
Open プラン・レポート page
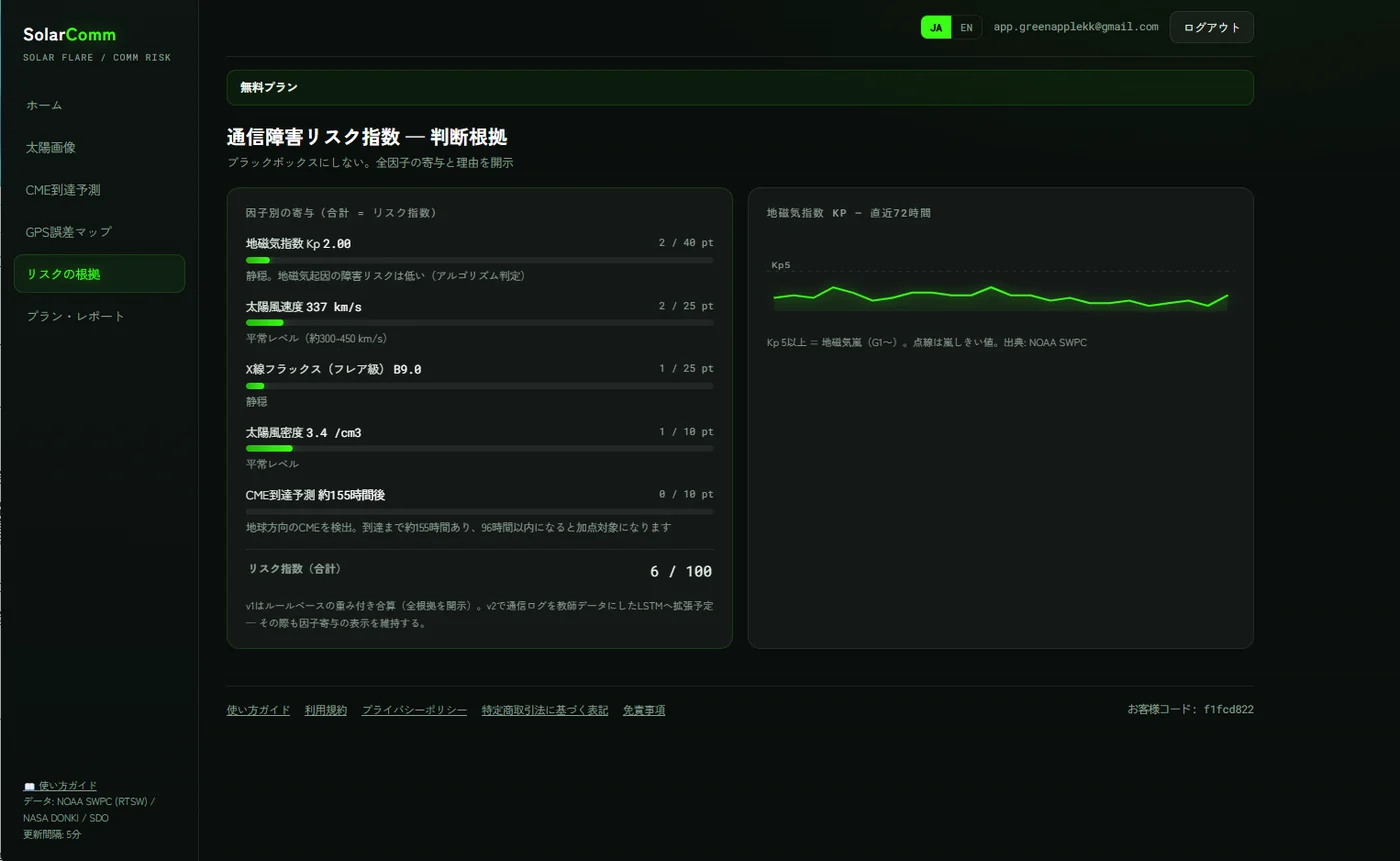99,316
